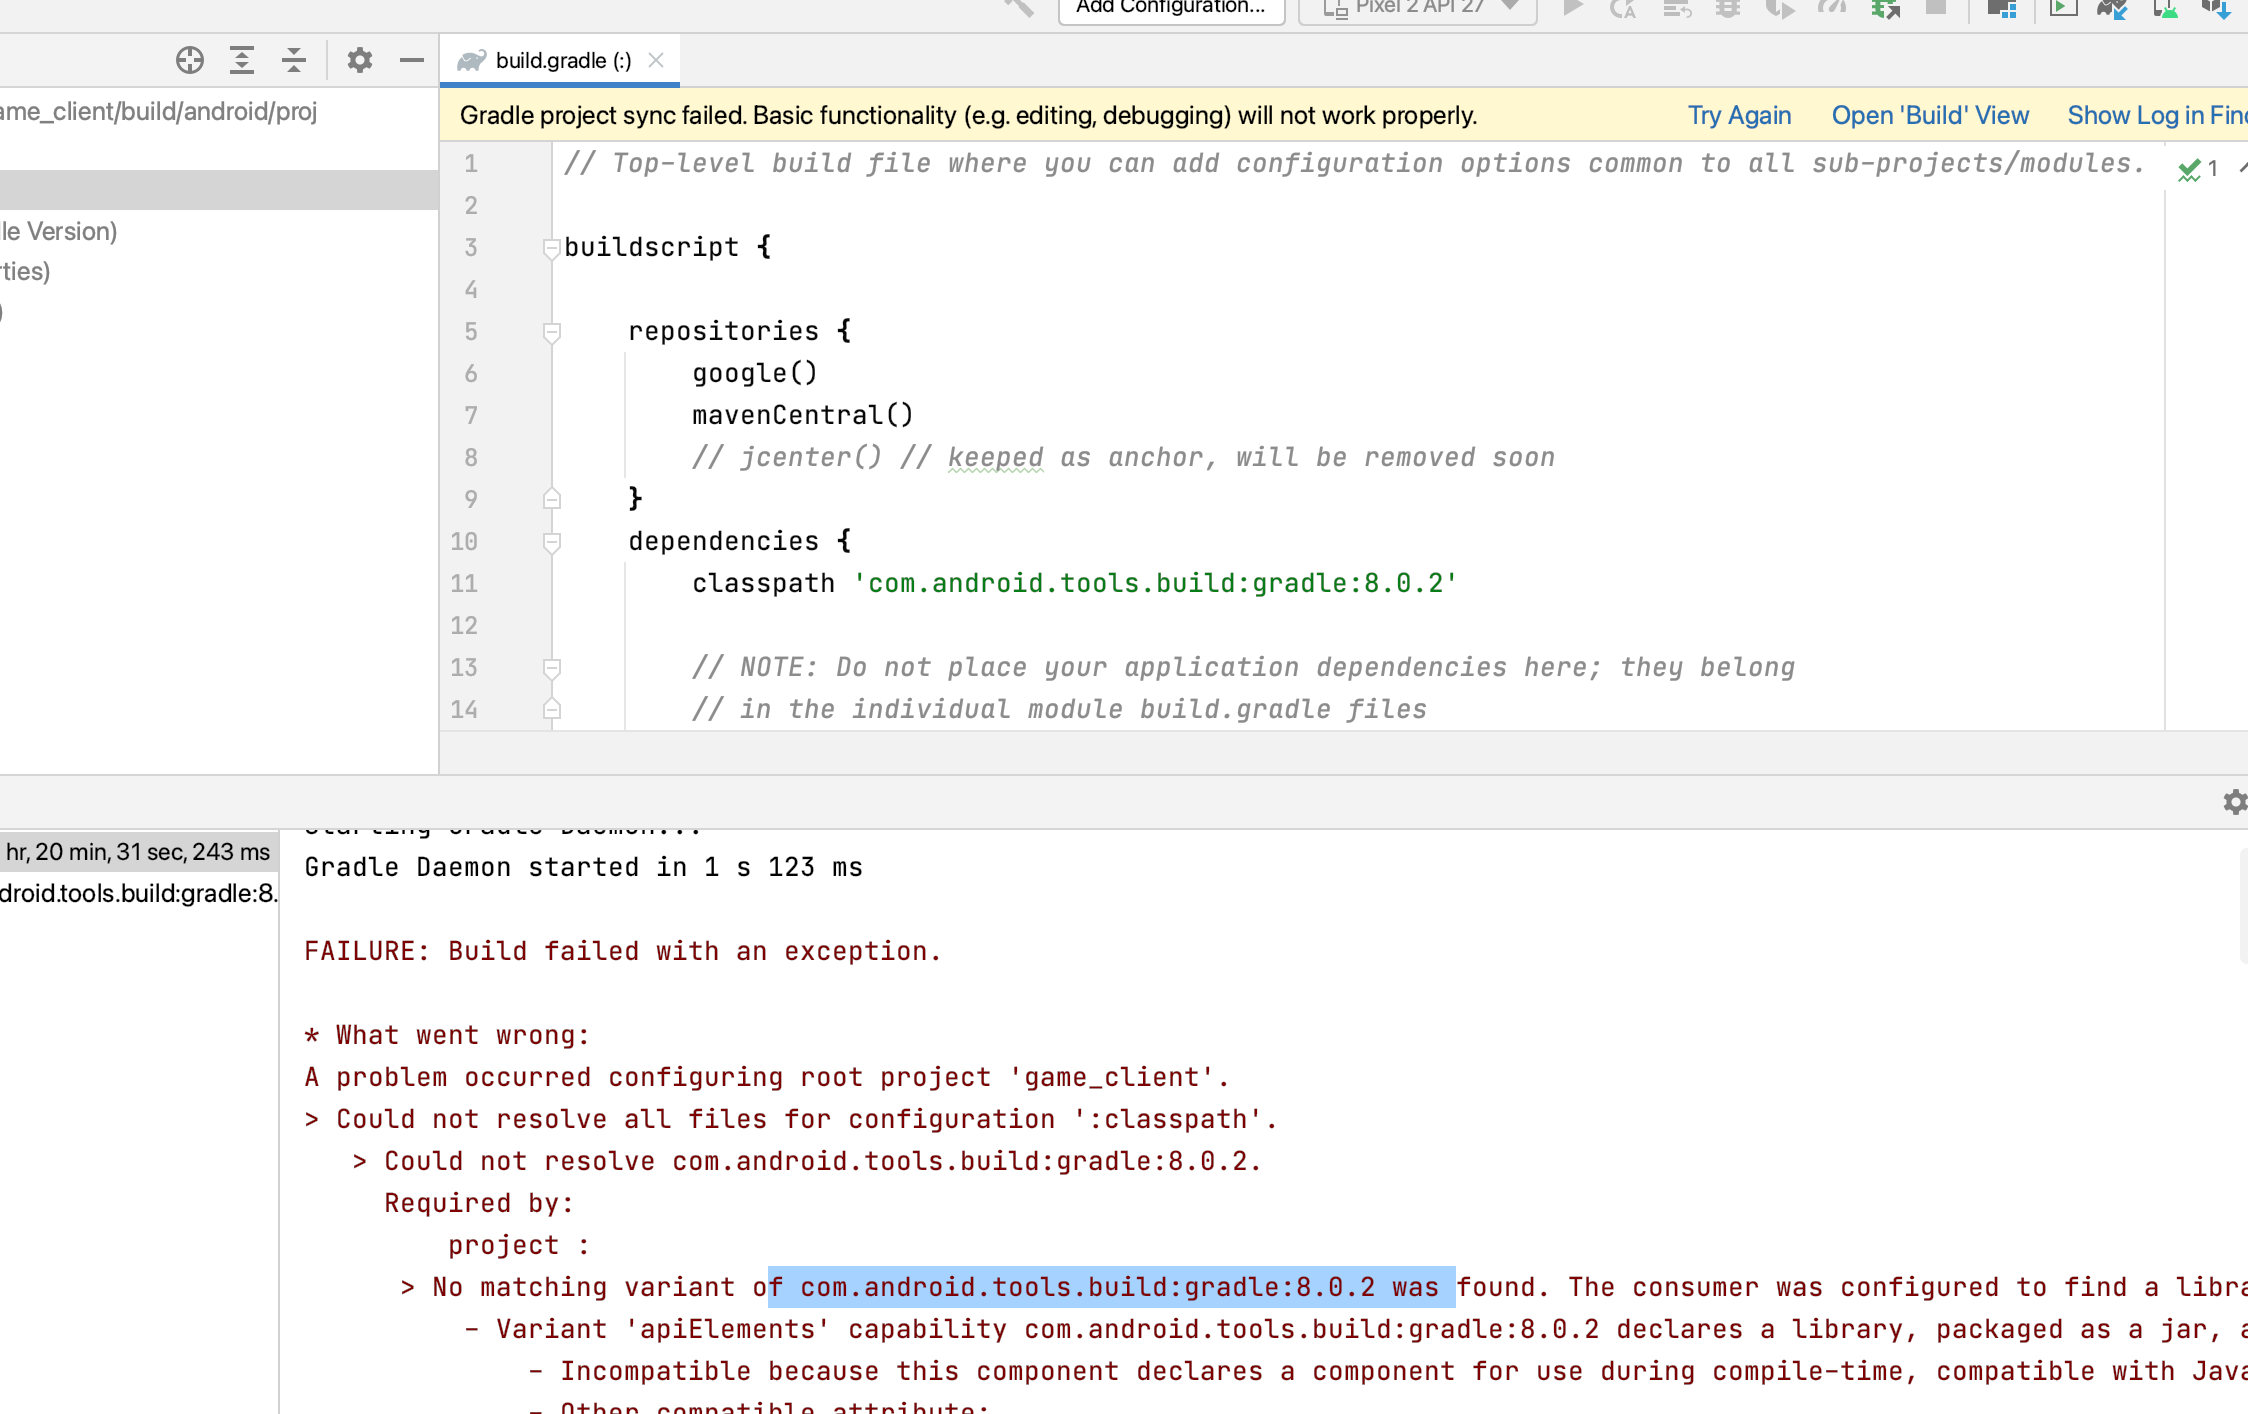2248x1414 pixels.
Task: Click the Try Again link
Action: tap(1739, 115)
